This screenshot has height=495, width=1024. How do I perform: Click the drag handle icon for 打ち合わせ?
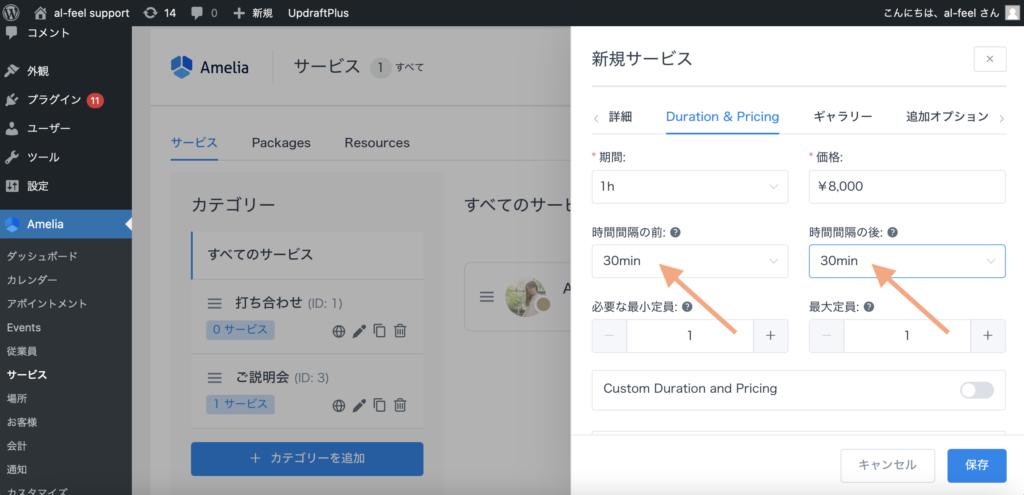pos(214,303)
